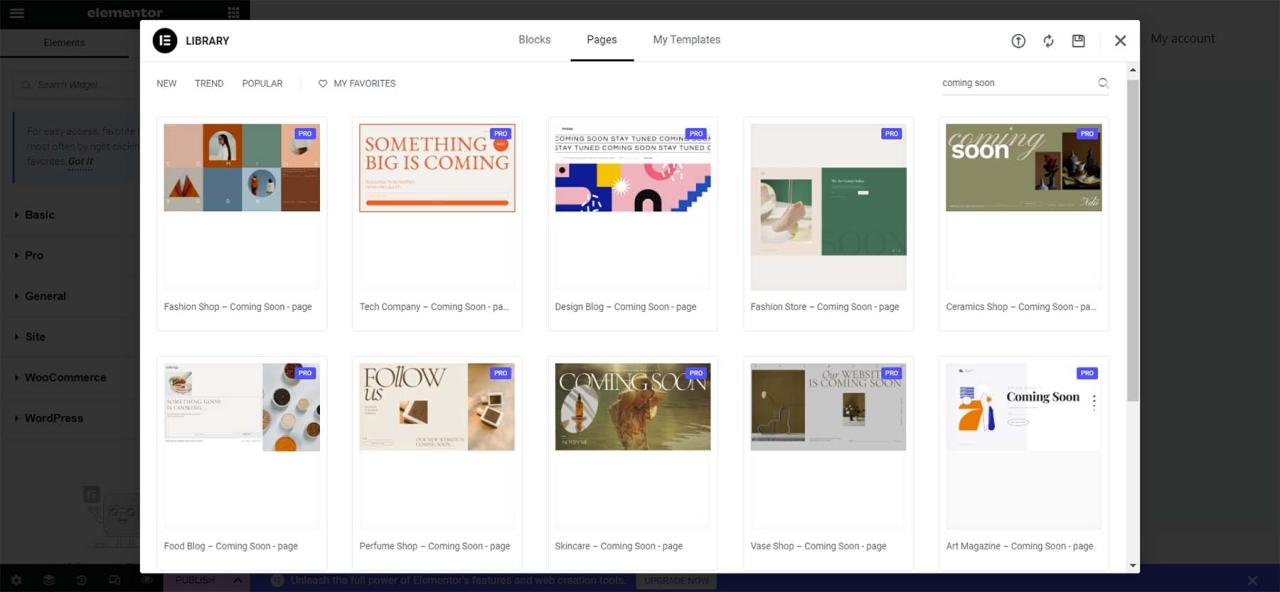Toggle the My Favorites heart filter
Image resolution: width=1280 pixels, height=592 pixels.
coord(357,84)
